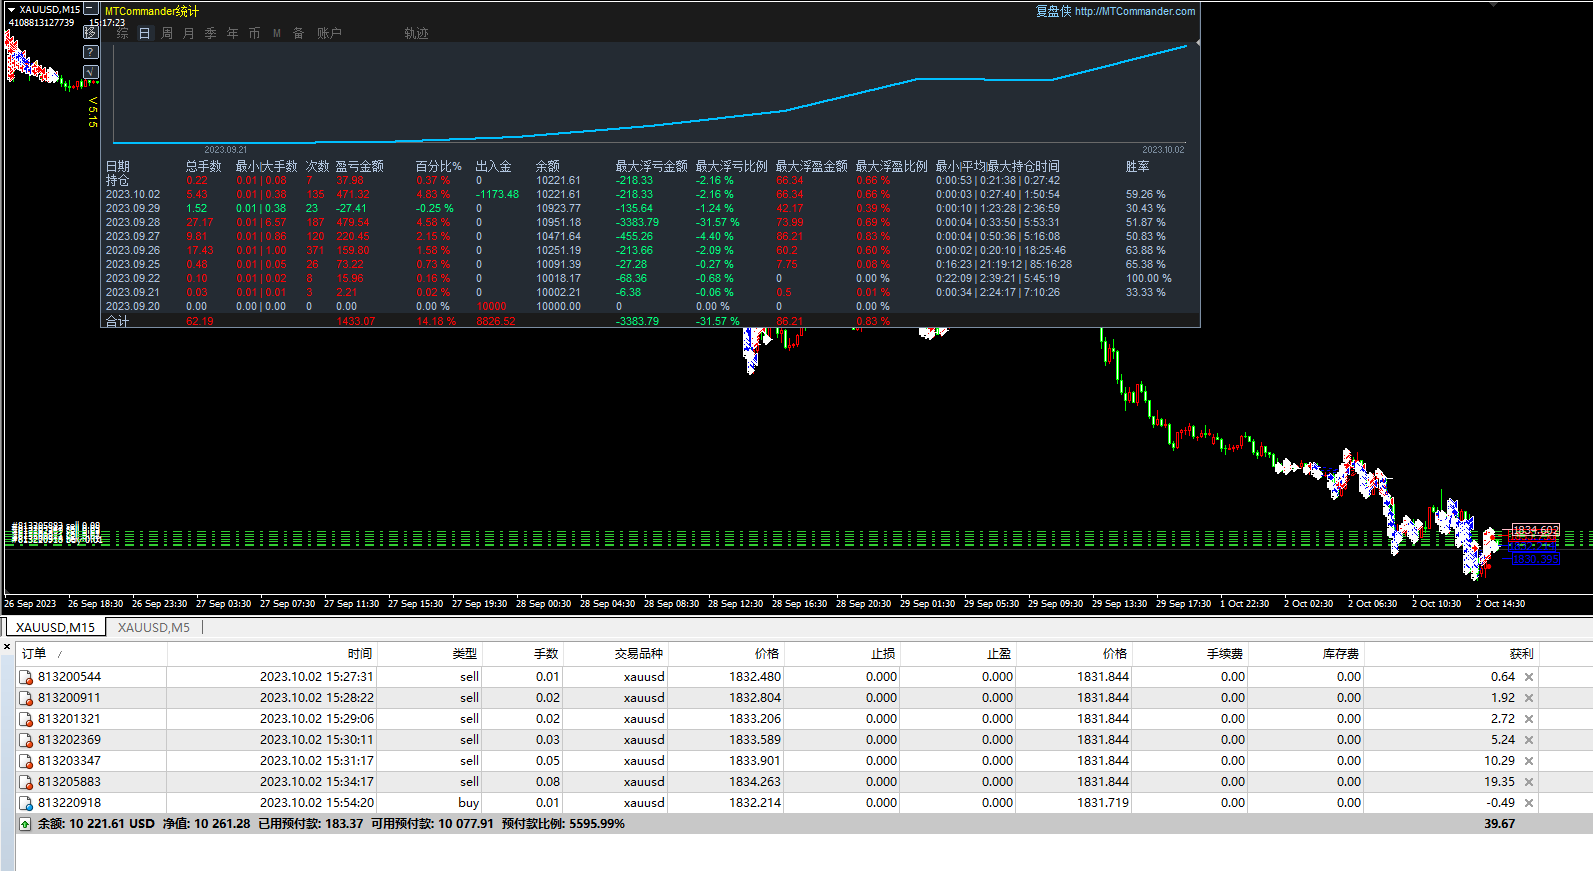The height and width of the screenshot is (871, 1593).
Task: Click the 19.35 profit value
Action: (1499, 782)
